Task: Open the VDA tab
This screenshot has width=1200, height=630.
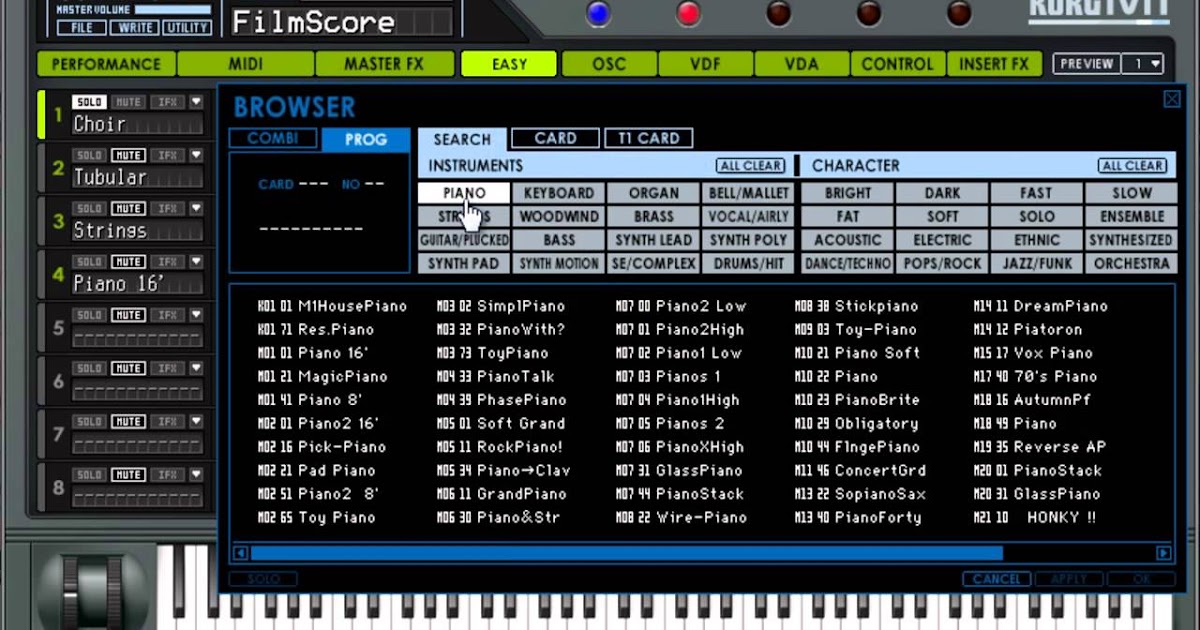Action: pyautogui.click(x=801, y=64)
